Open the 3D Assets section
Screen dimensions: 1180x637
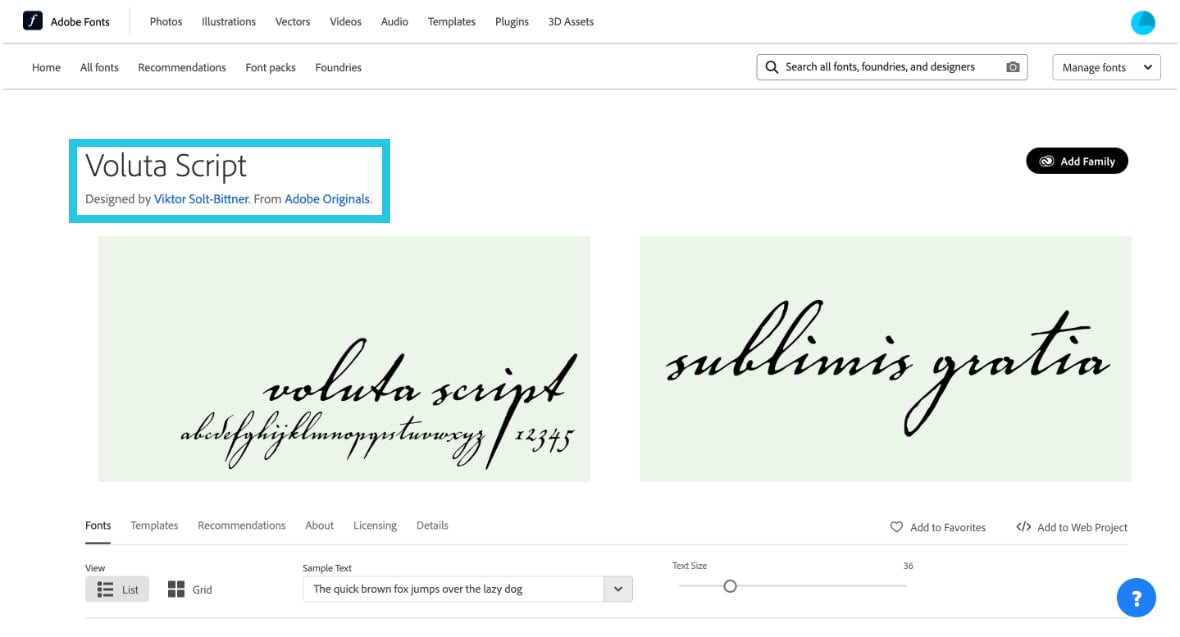(570, 22)
